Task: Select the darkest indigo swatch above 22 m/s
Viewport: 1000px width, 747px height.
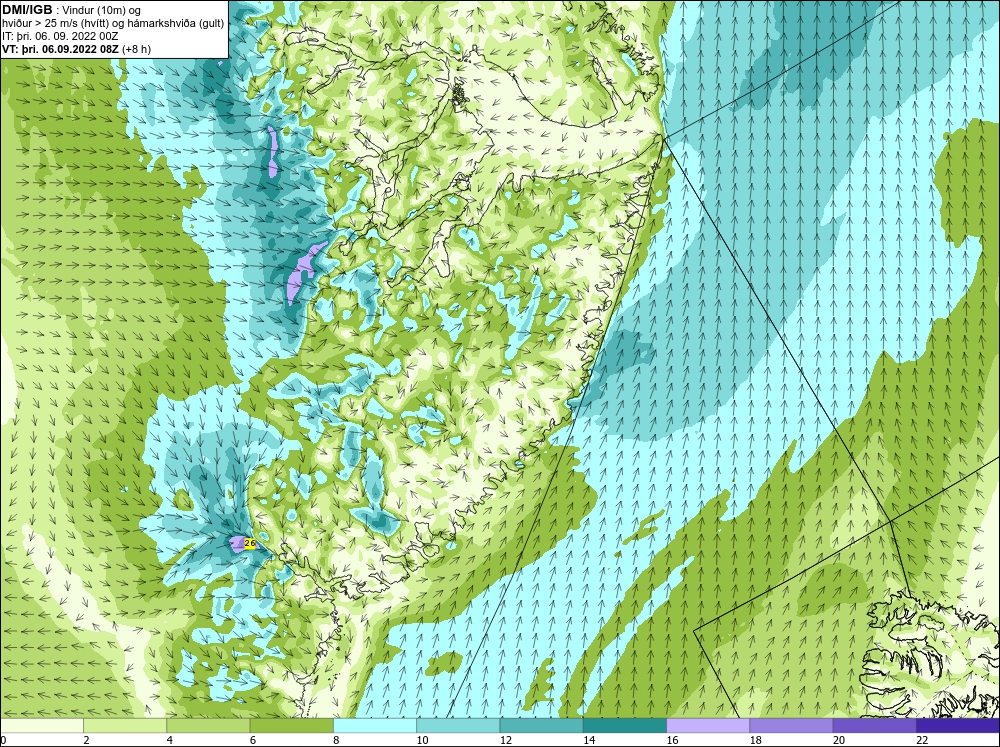Action: 958,725
